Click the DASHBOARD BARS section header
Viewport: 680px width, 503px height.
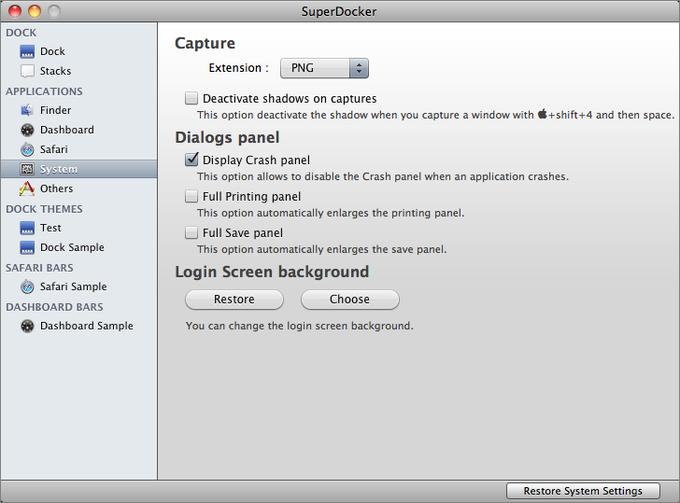pyautogui.click(x=55, y=307)
